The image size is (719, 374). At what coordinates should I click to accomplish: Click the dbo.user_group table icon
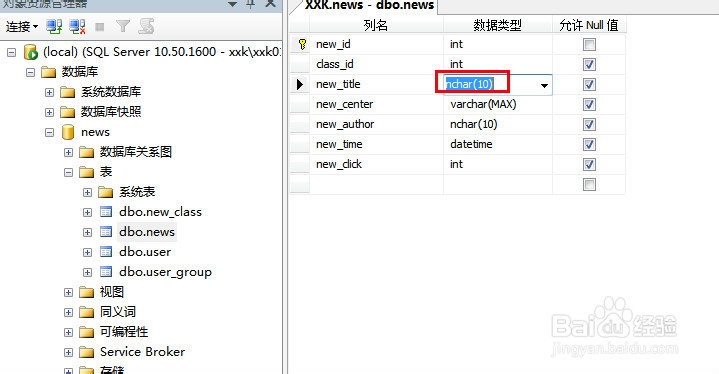106,272
